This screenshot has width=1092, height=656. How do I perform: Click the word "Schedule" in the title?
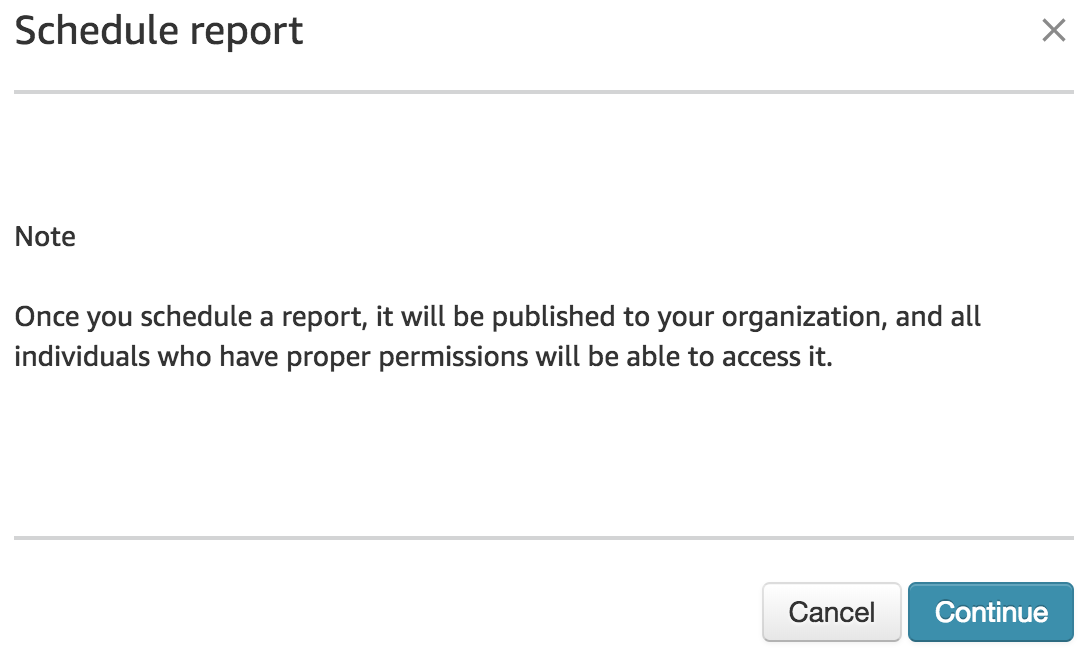[x=96, y=31]
